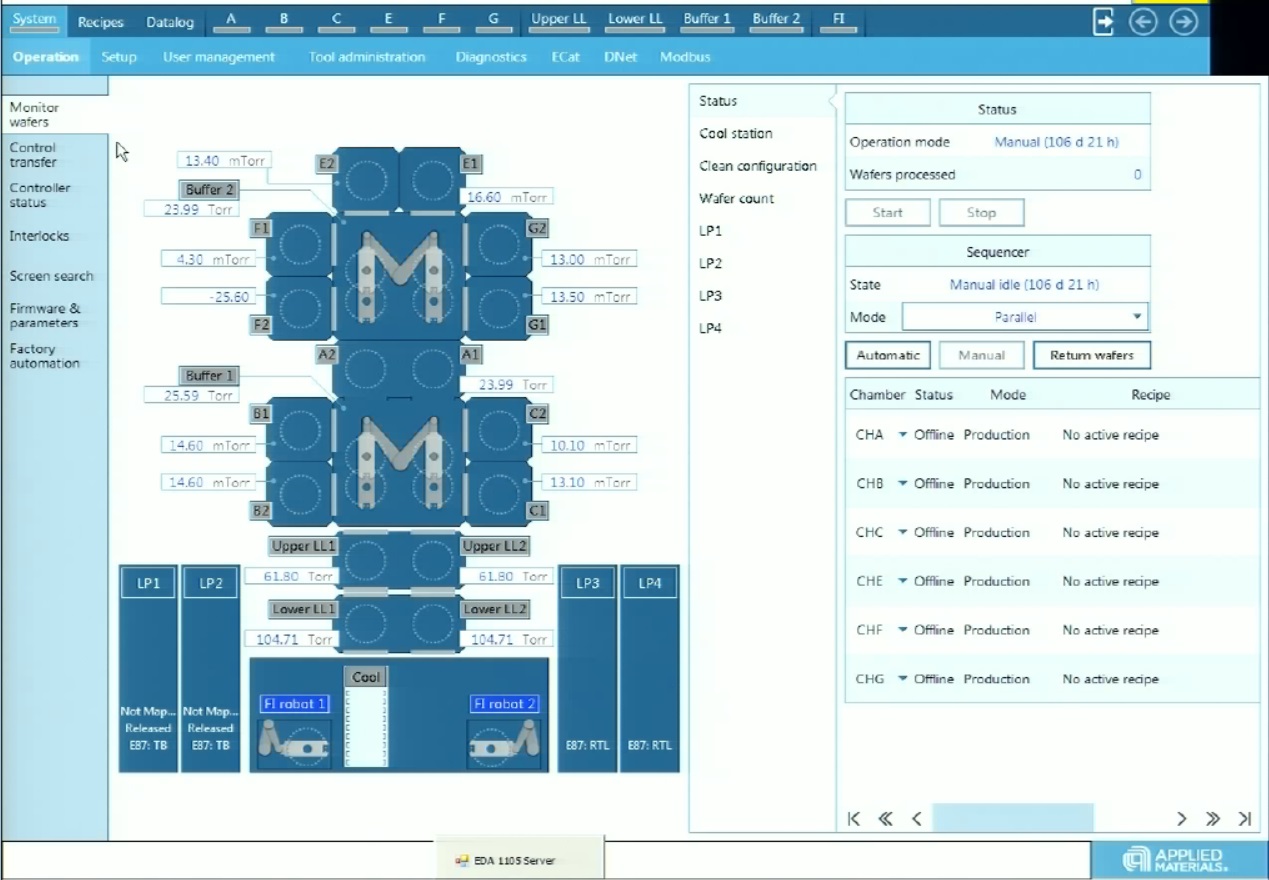Open the CHC status dropdown arrow

point(902,533)
